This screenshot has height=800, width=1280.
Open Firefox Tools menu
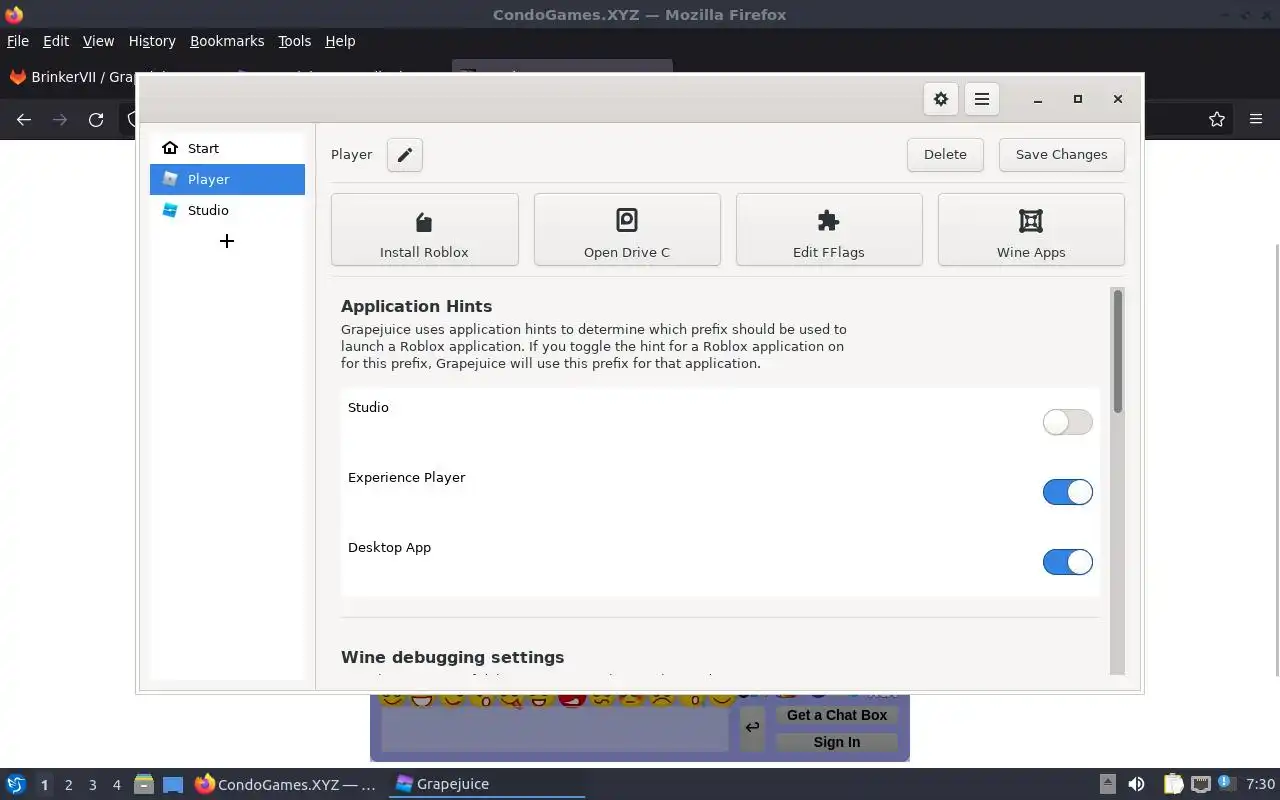pos(294,41)
